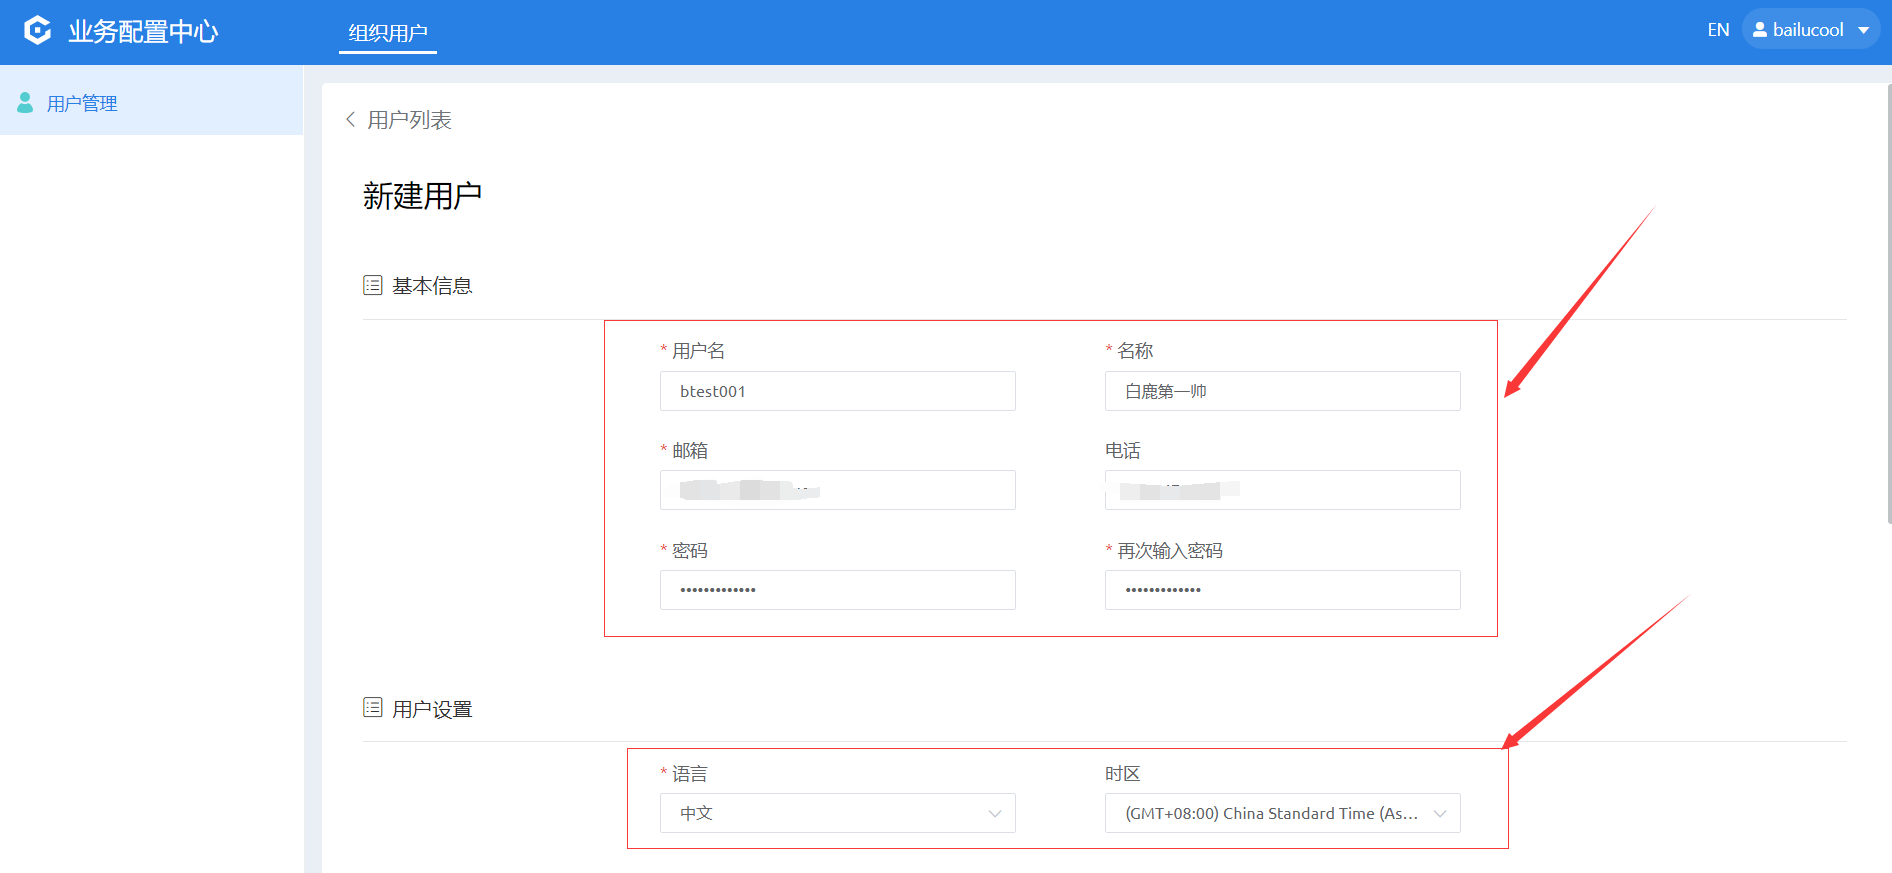Click the 用户管理 person icon in sidebar
1892x873 pixels.
click(x=25, y=102)
